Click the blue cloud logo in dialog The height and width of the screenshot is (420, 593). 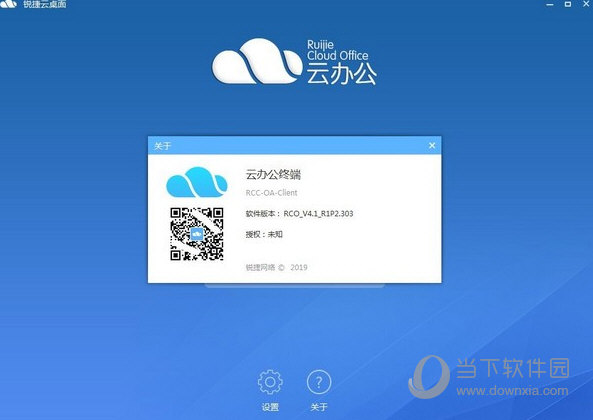[197, 182]
